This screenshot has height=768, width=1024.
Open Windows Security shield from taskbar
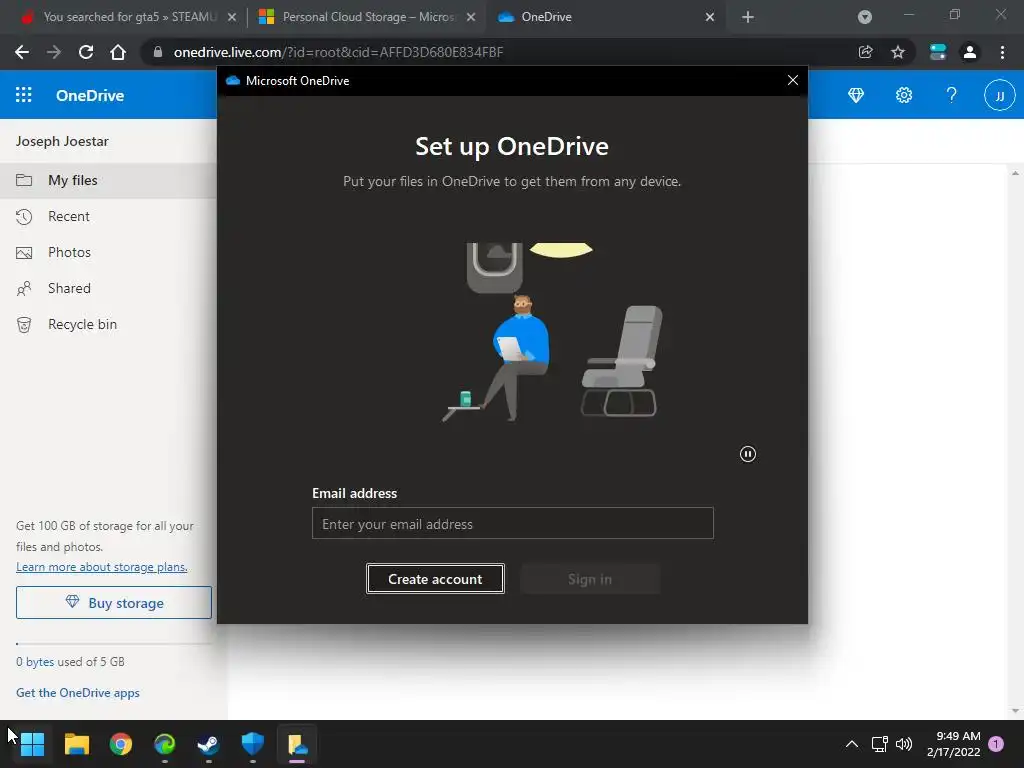coord(253,744)
